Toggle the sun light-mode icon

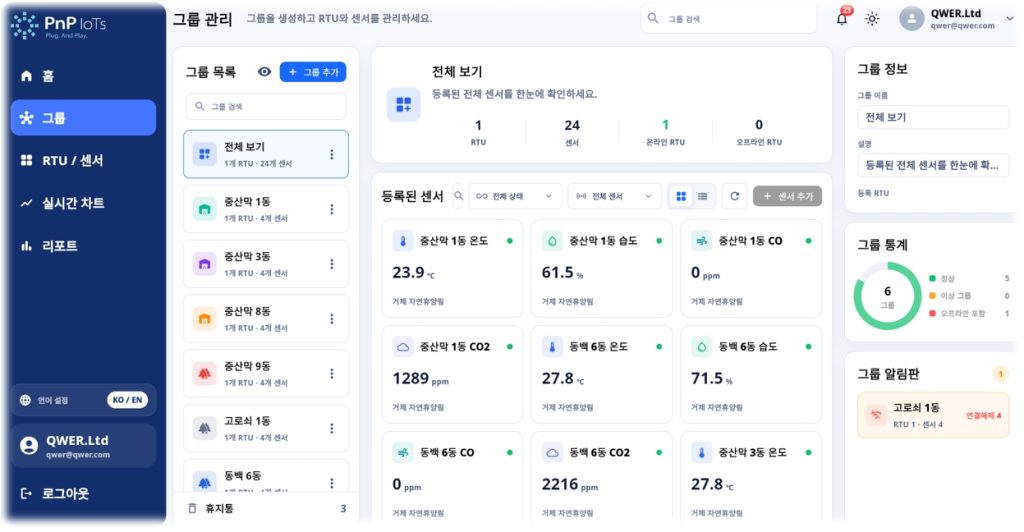tap(872, 19)
